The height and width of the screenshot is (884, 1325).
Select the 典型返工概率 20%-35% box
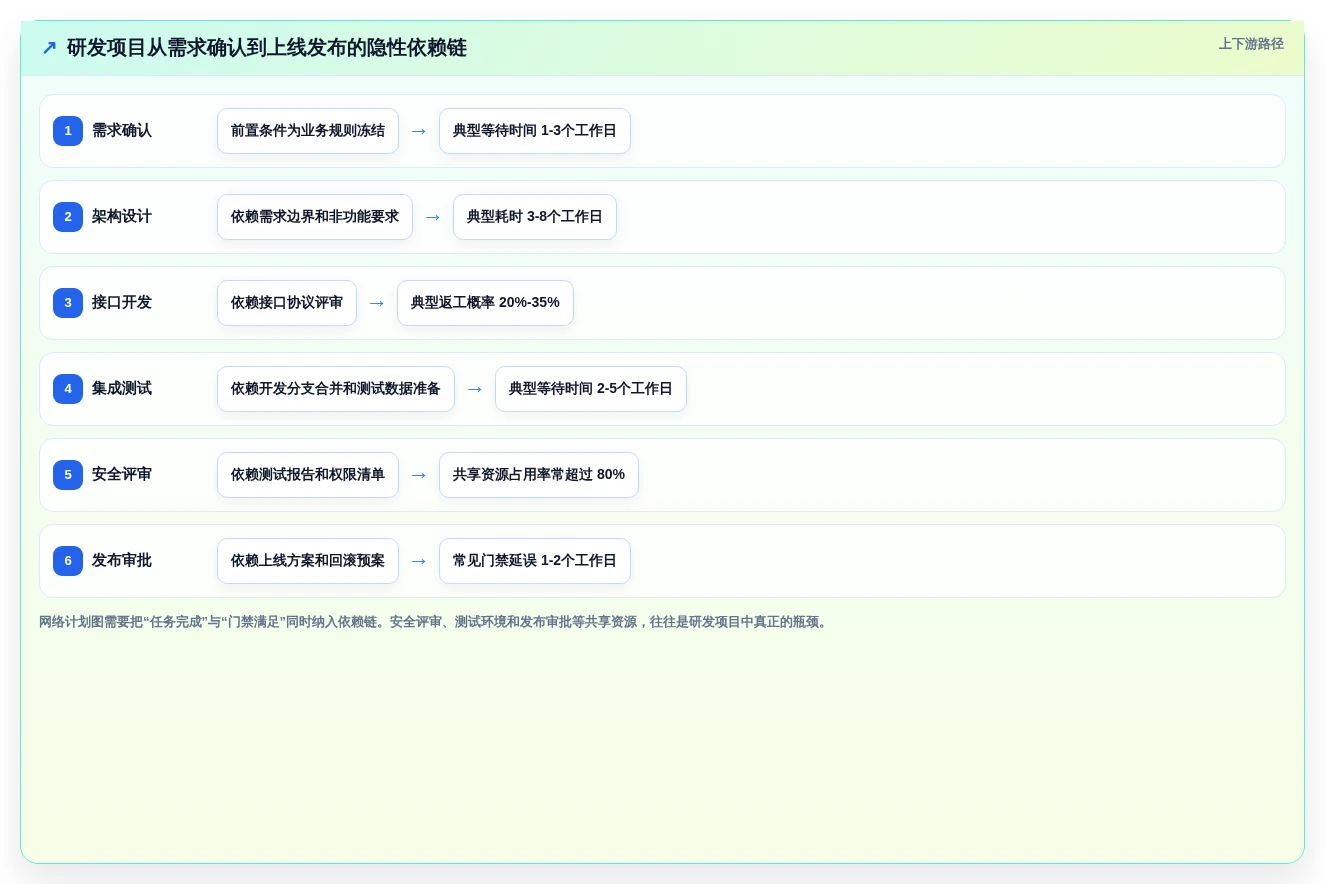click(485, 303)
